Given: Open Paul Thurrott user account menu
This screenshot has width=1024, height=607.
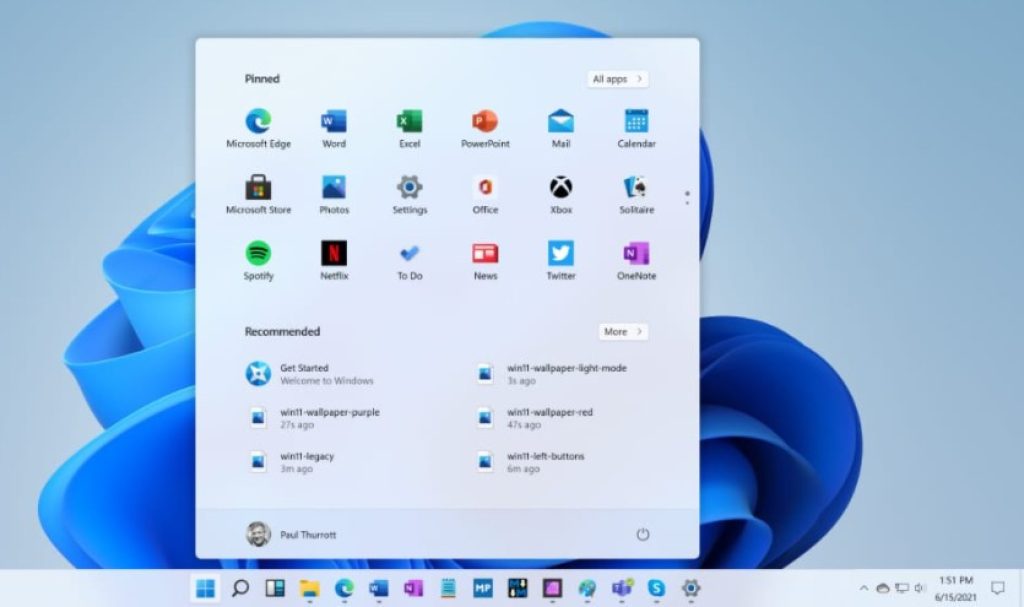Looking at the screenshot, I should (x=291, y=534).
